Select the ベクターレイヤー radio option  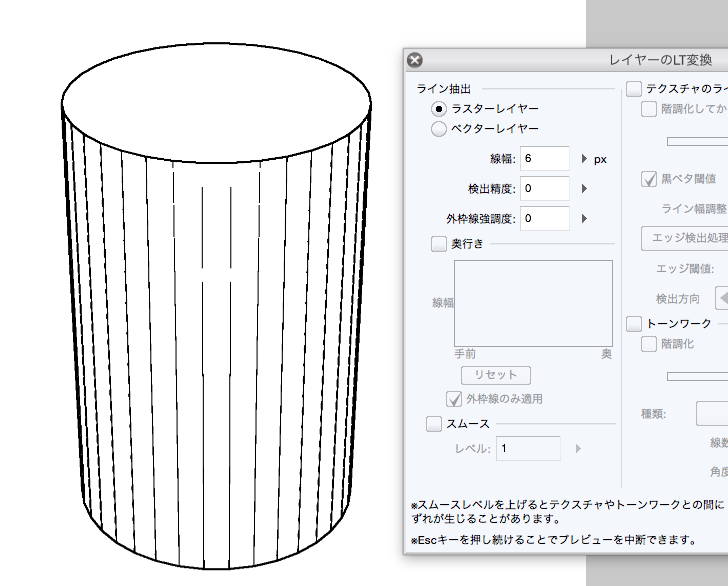(x=439, y=129)
